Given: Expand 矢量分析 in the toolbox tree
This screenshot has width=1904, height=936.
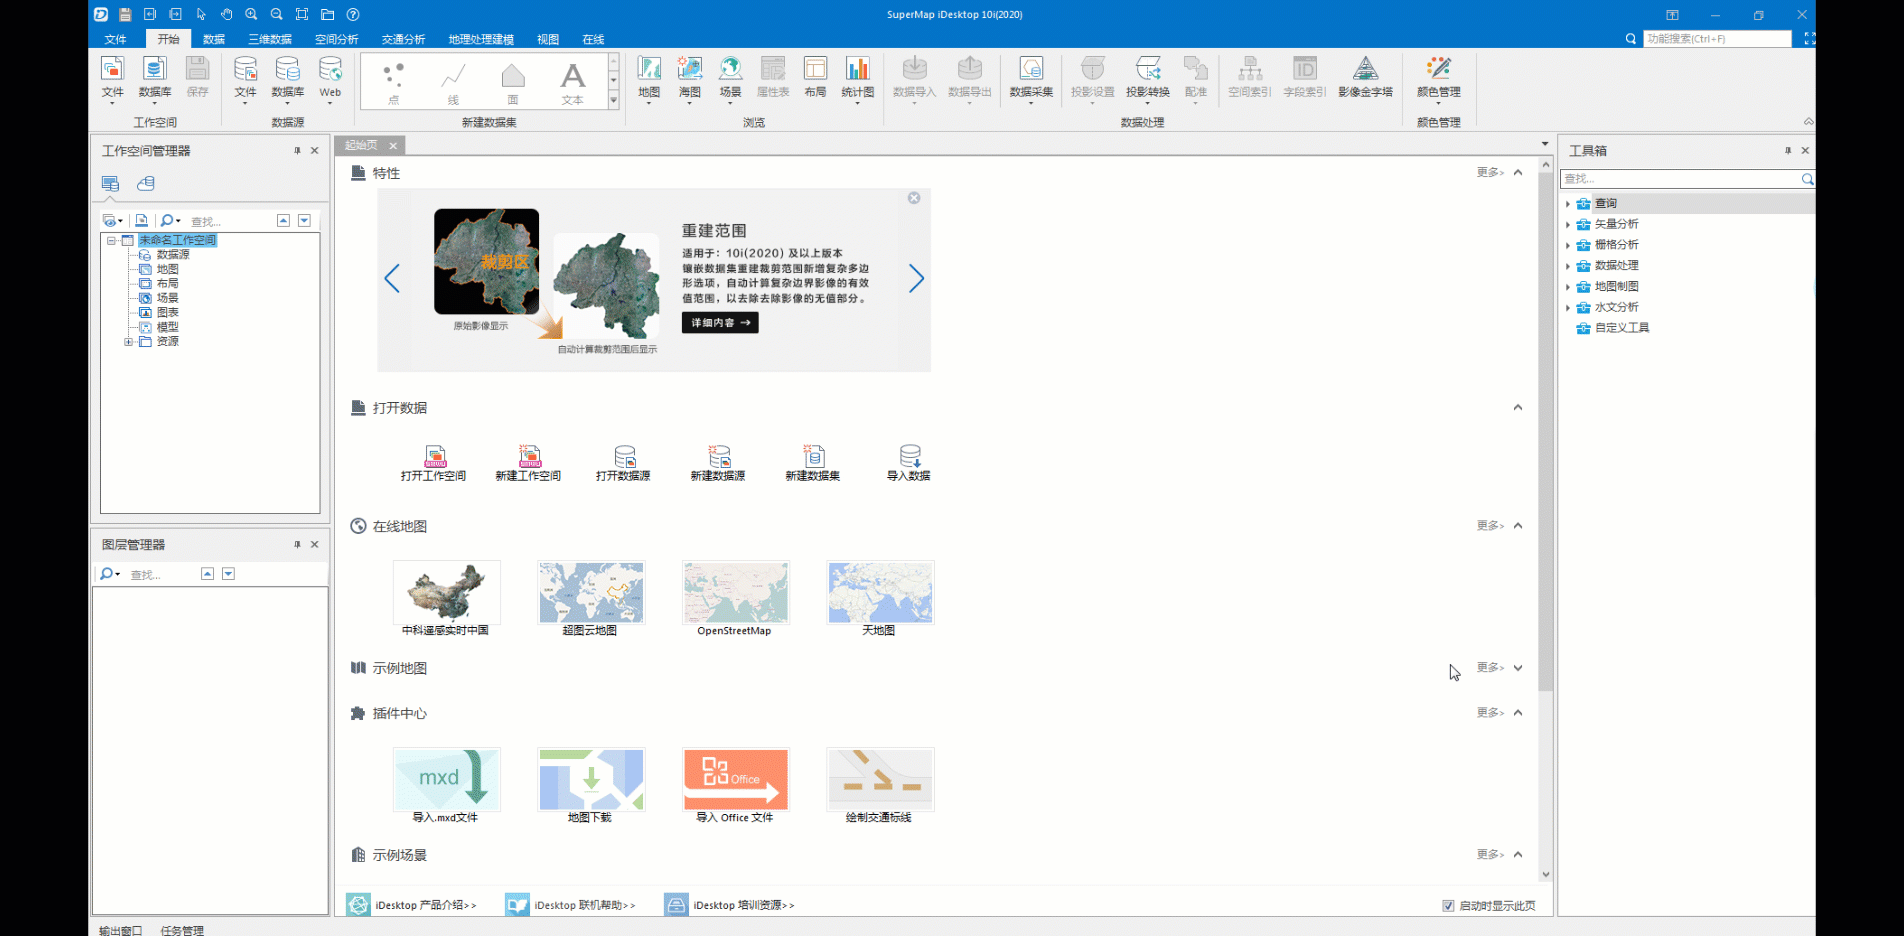Looking at the screenshot, I should coord(1568,225).
